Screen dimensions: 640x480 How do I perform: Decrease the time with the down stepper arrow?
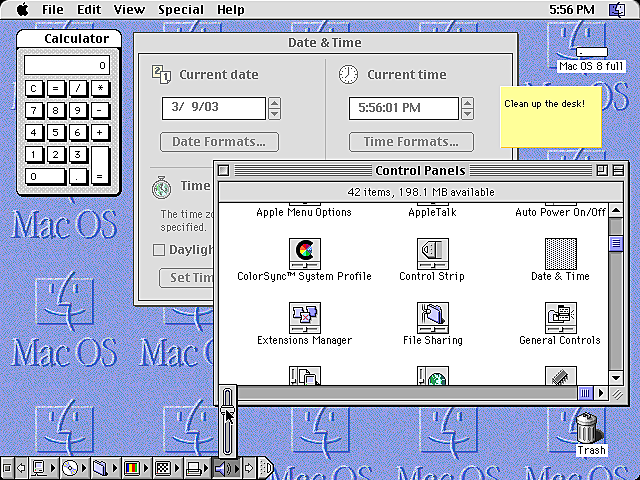click(468, 114)
